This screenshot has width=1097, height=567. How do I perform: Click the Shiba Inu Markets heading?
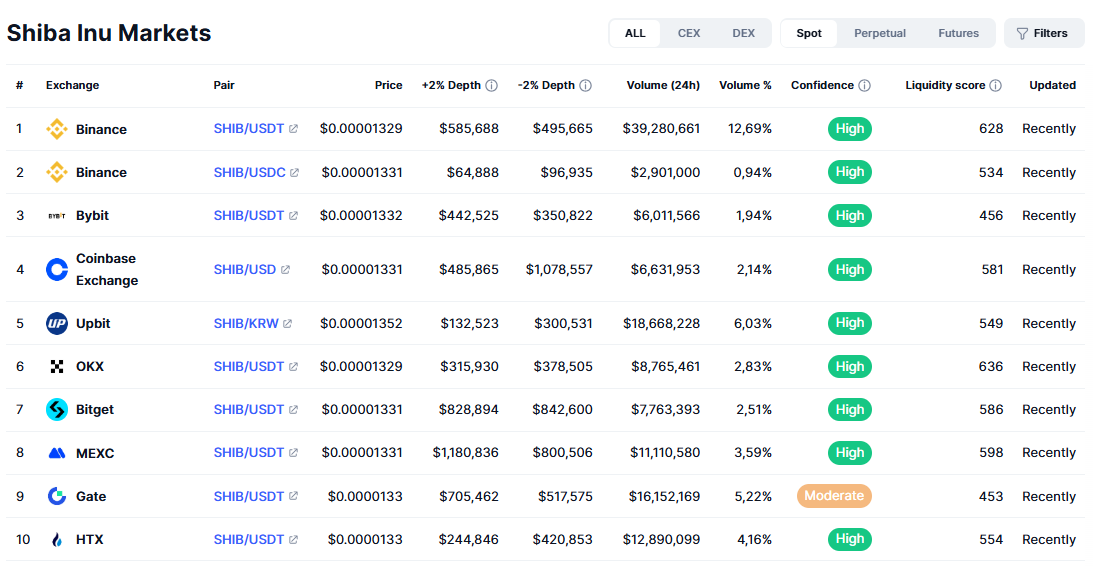(109, 33)
